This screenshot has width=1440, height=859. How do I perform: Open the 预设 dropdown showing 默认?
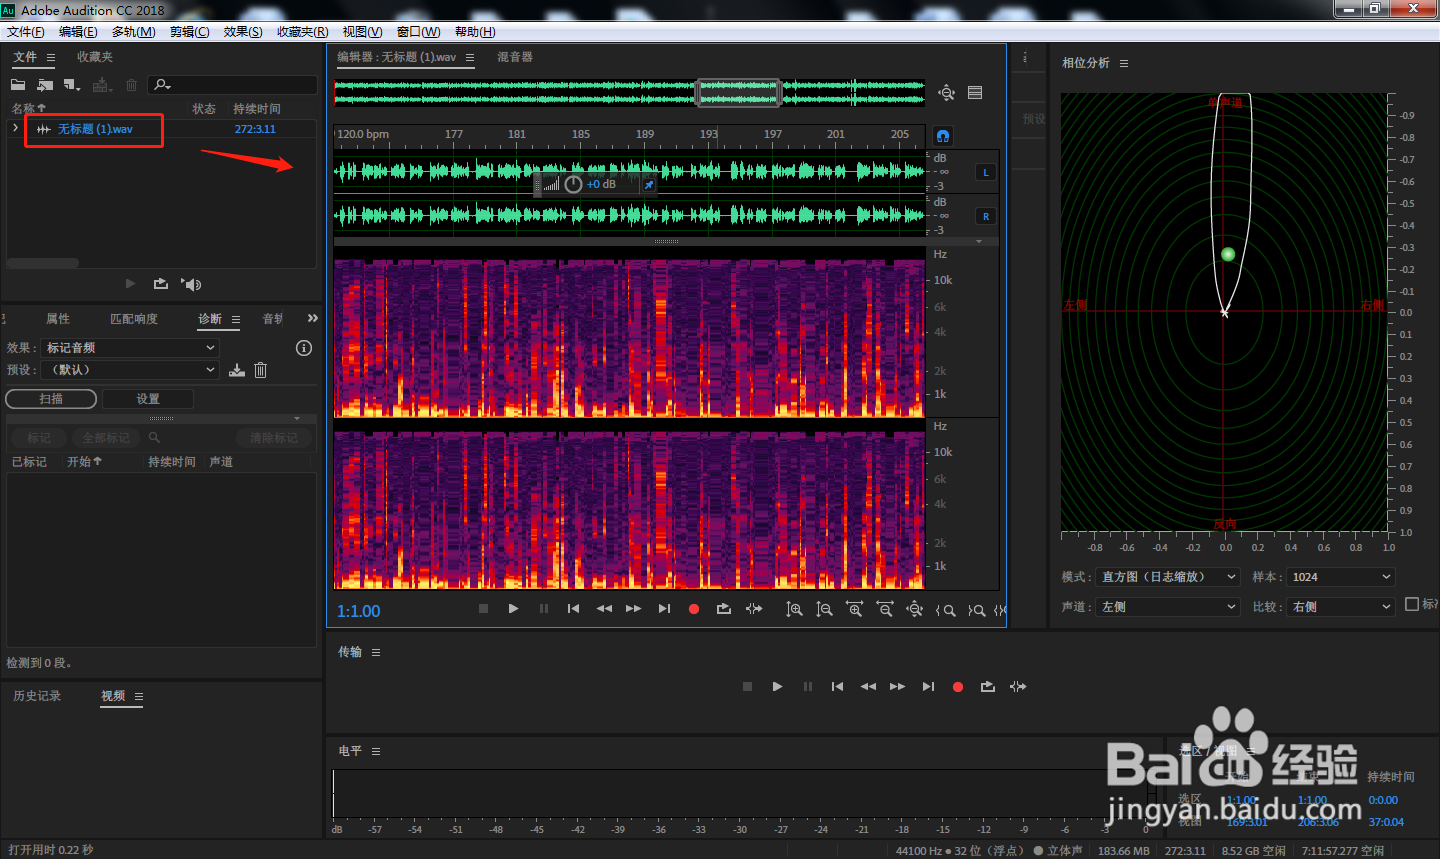(130, 370)
